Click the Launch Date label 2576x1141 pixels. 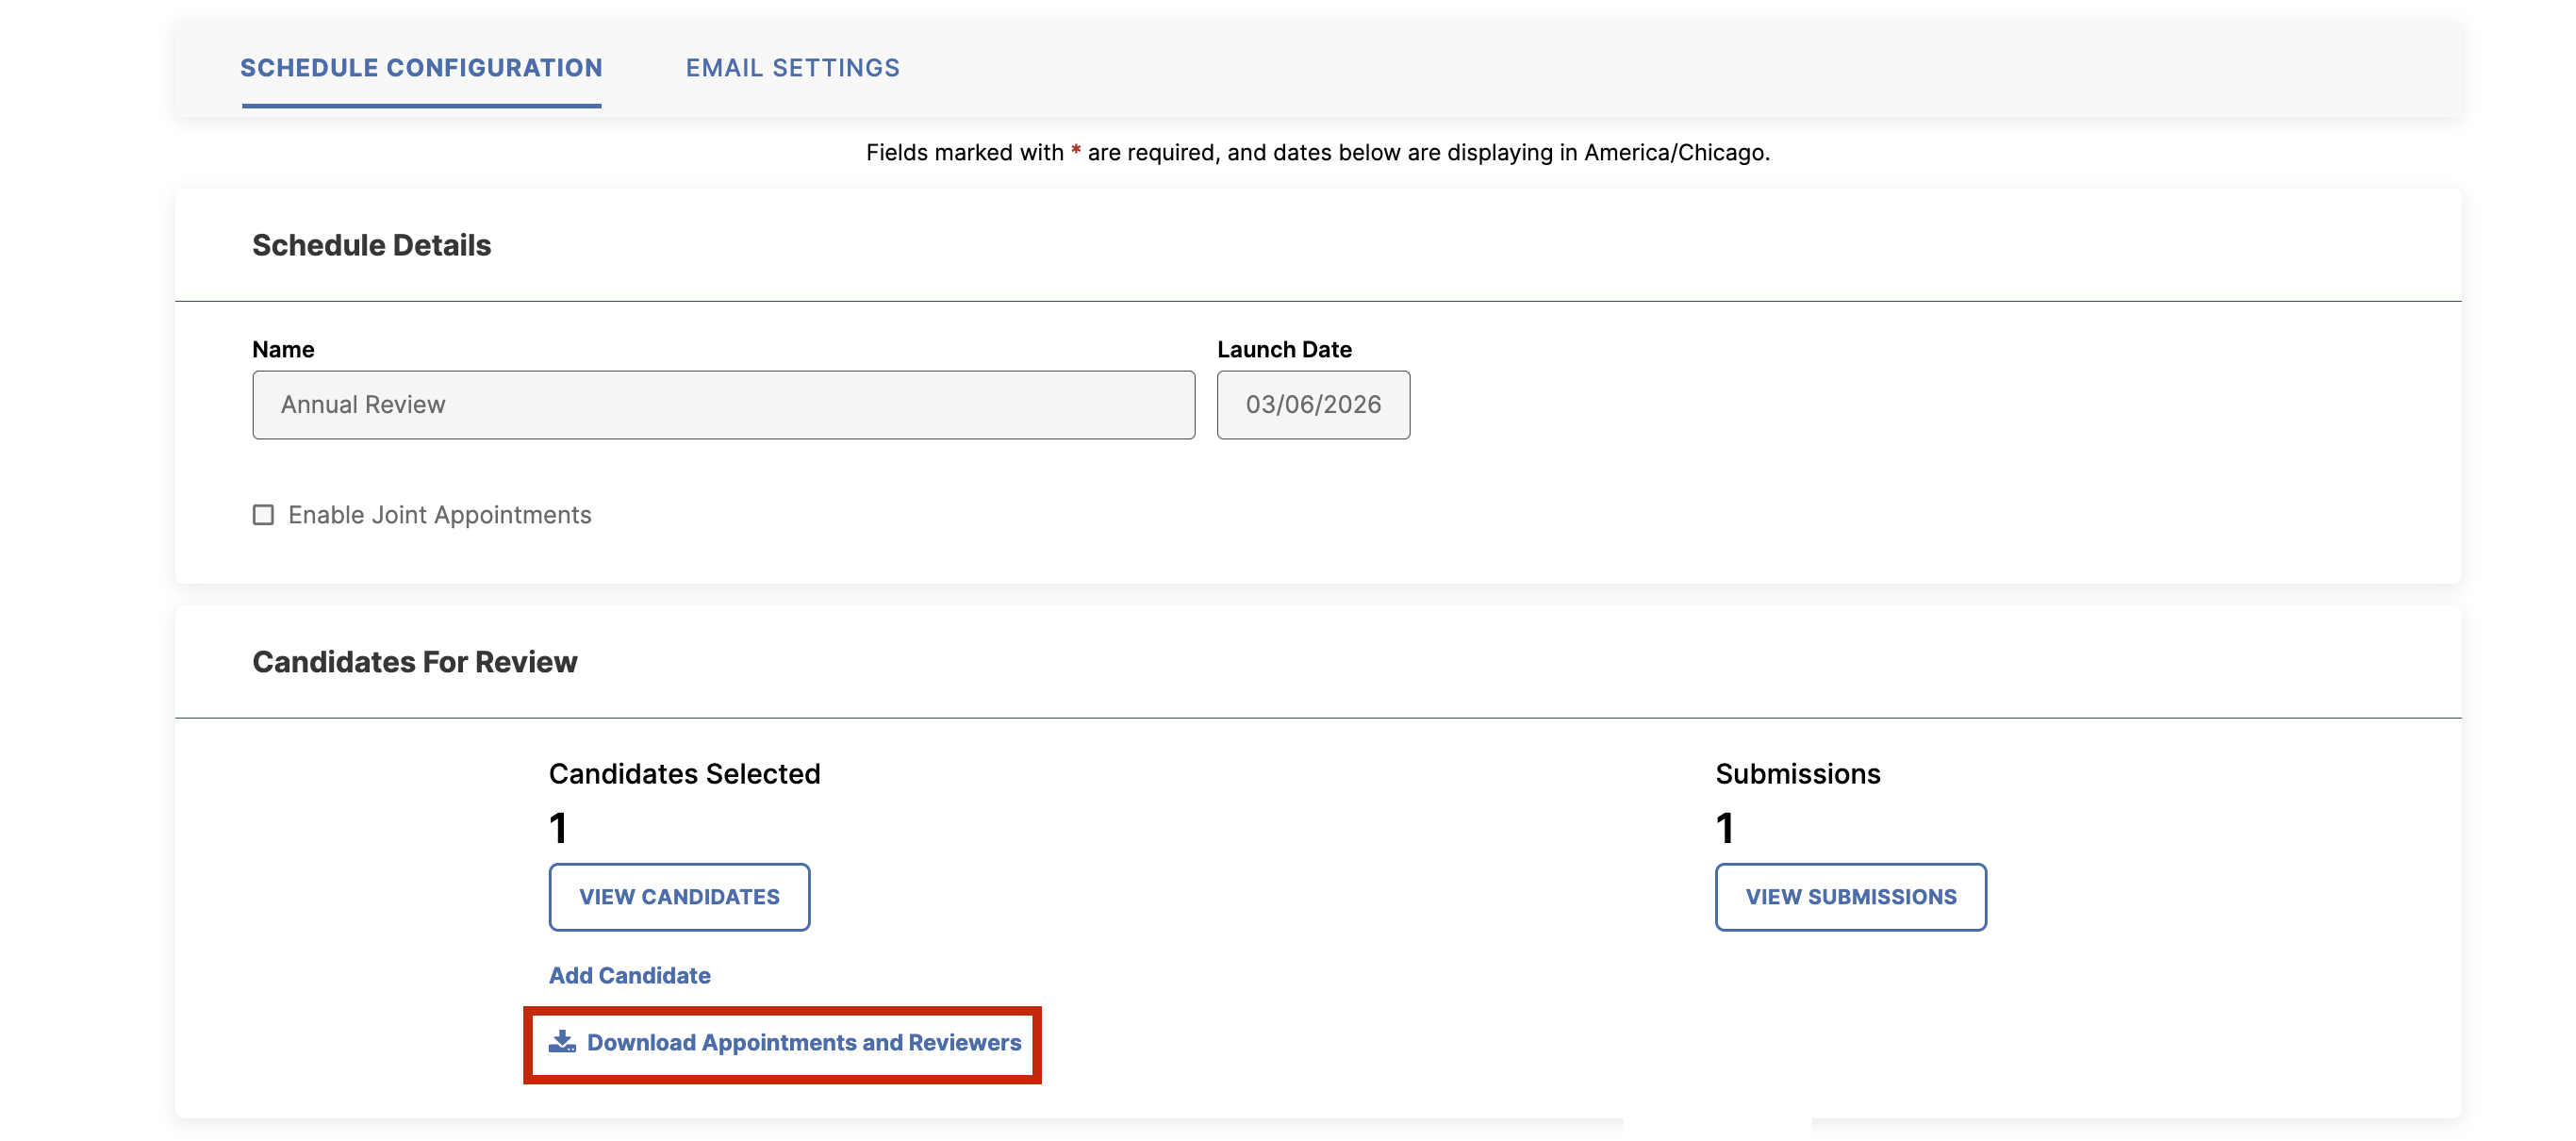1284,349
